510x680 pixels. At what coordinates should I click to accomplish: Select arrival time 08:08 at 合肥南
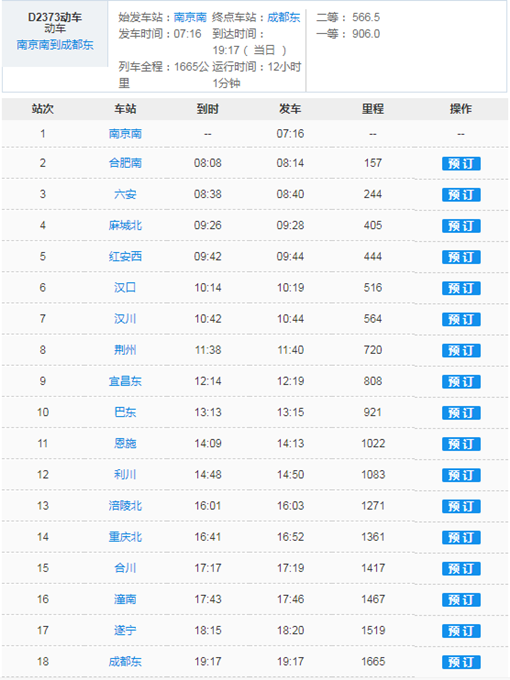208,163
